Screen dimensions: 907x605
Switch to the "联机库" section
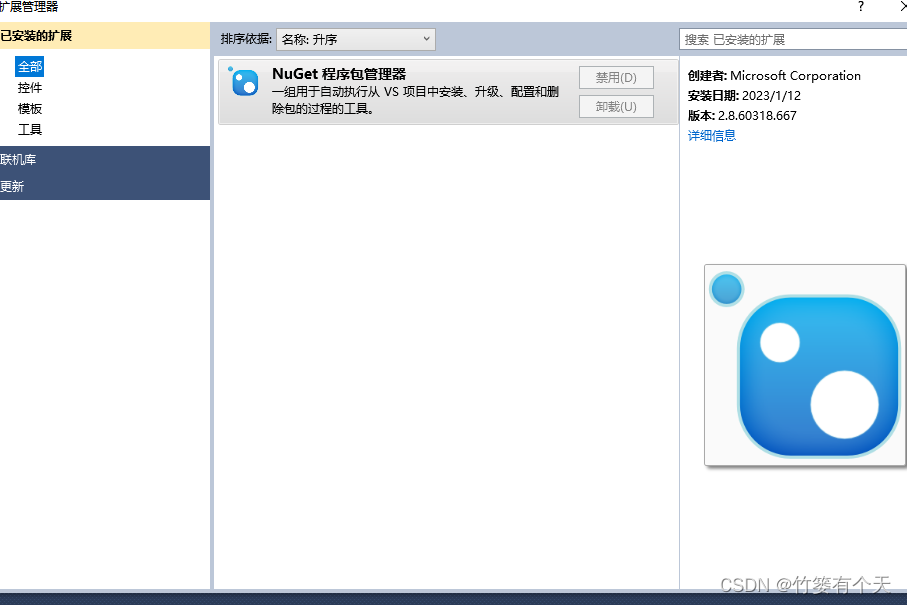(x=105, y=159)
